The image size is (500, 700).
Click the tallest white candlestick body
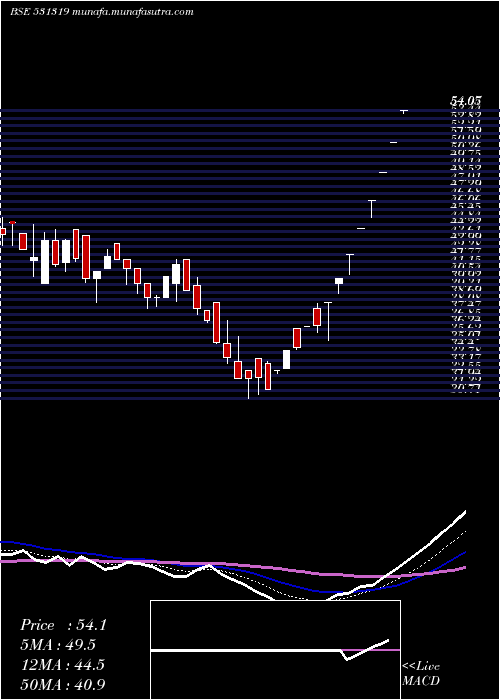pos(45,262)
